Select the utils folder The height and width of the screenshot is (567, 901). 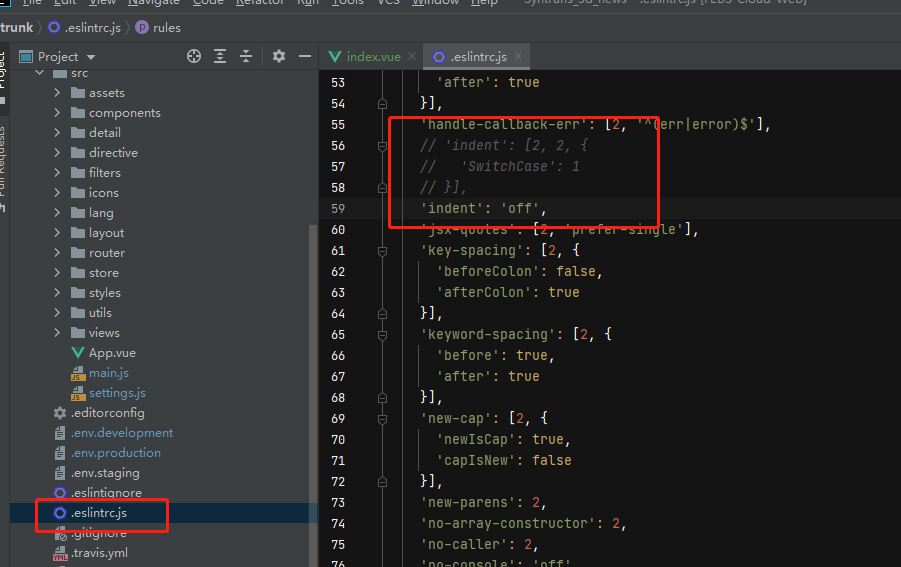[x=100, y=313]
